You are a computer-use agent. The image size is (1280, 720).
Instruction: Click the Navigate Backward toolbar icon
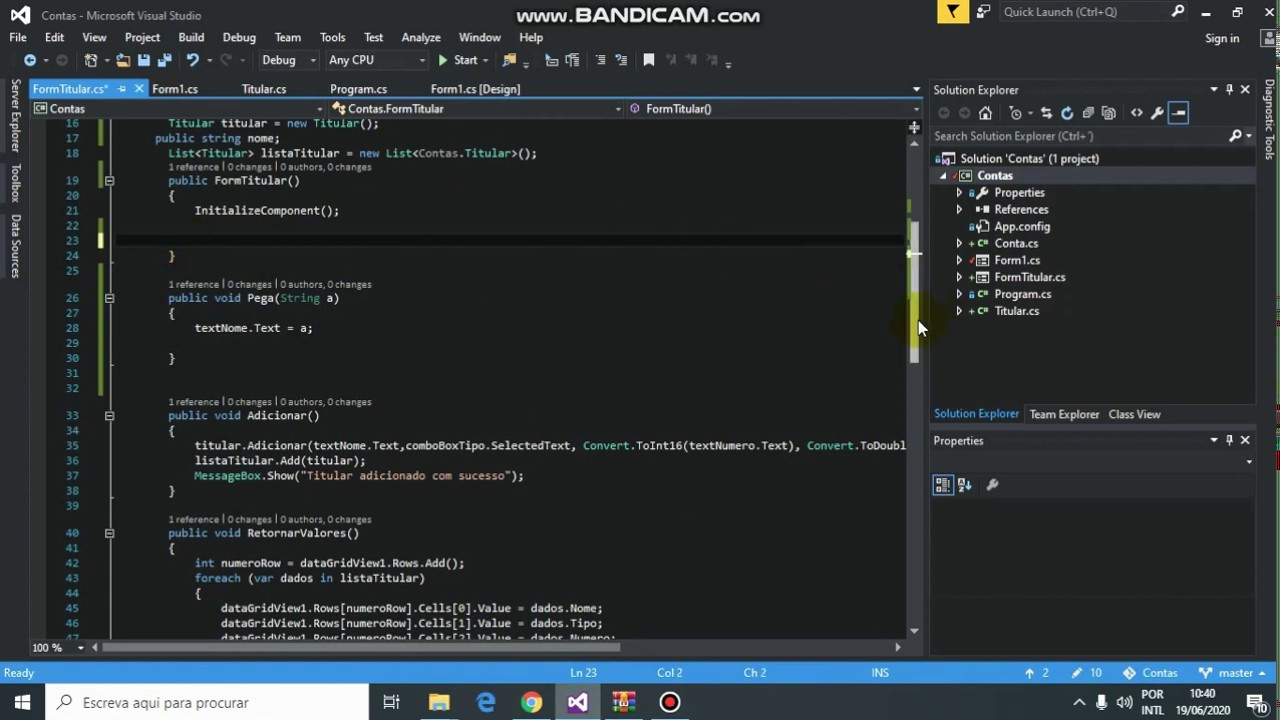click(x=30, y=60)
